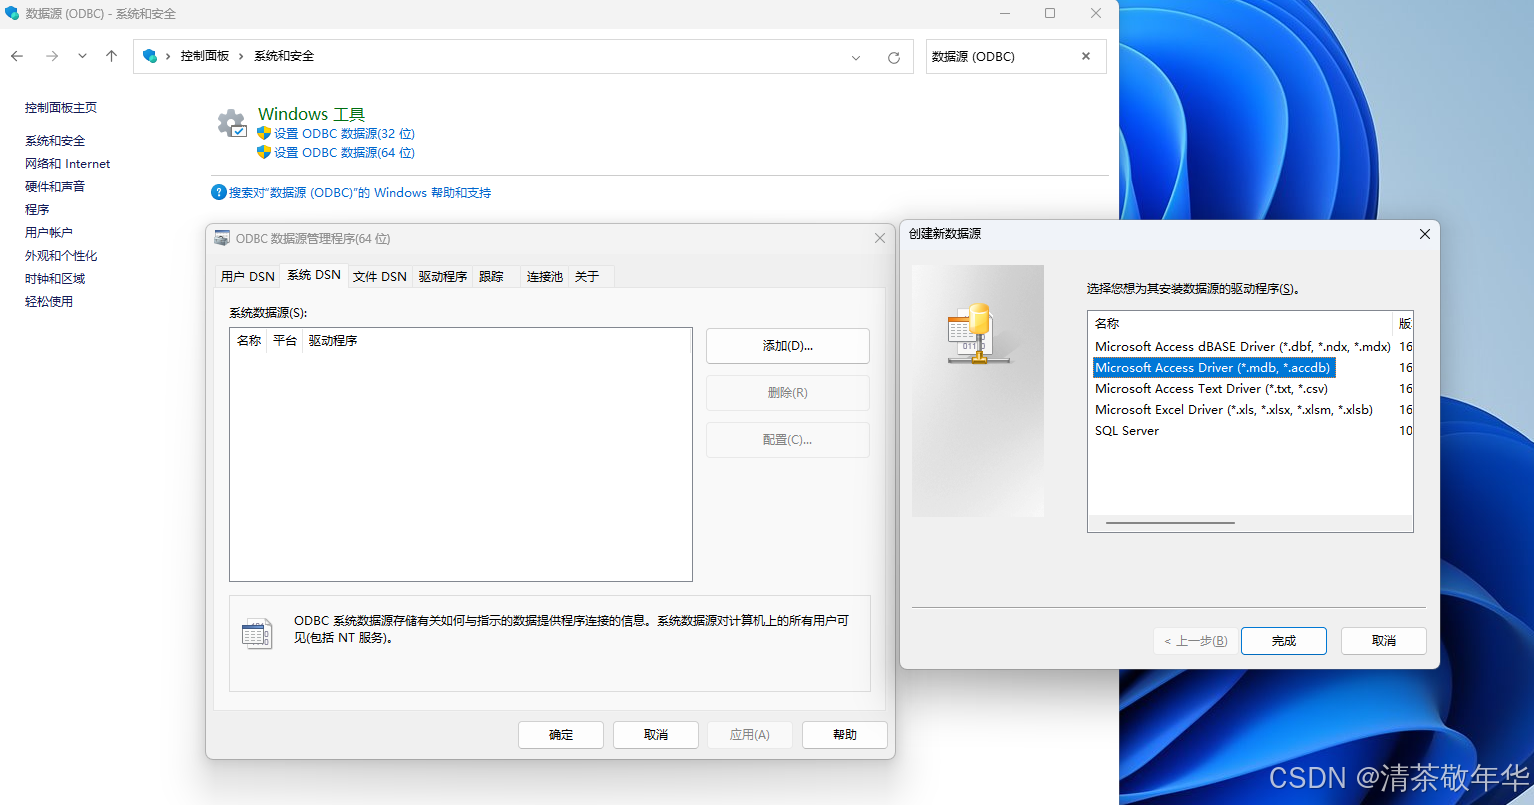Click 系统和安全 in the address breadcrumb
This screenshot has height=805, width=1534.
(x=284, y=56)
